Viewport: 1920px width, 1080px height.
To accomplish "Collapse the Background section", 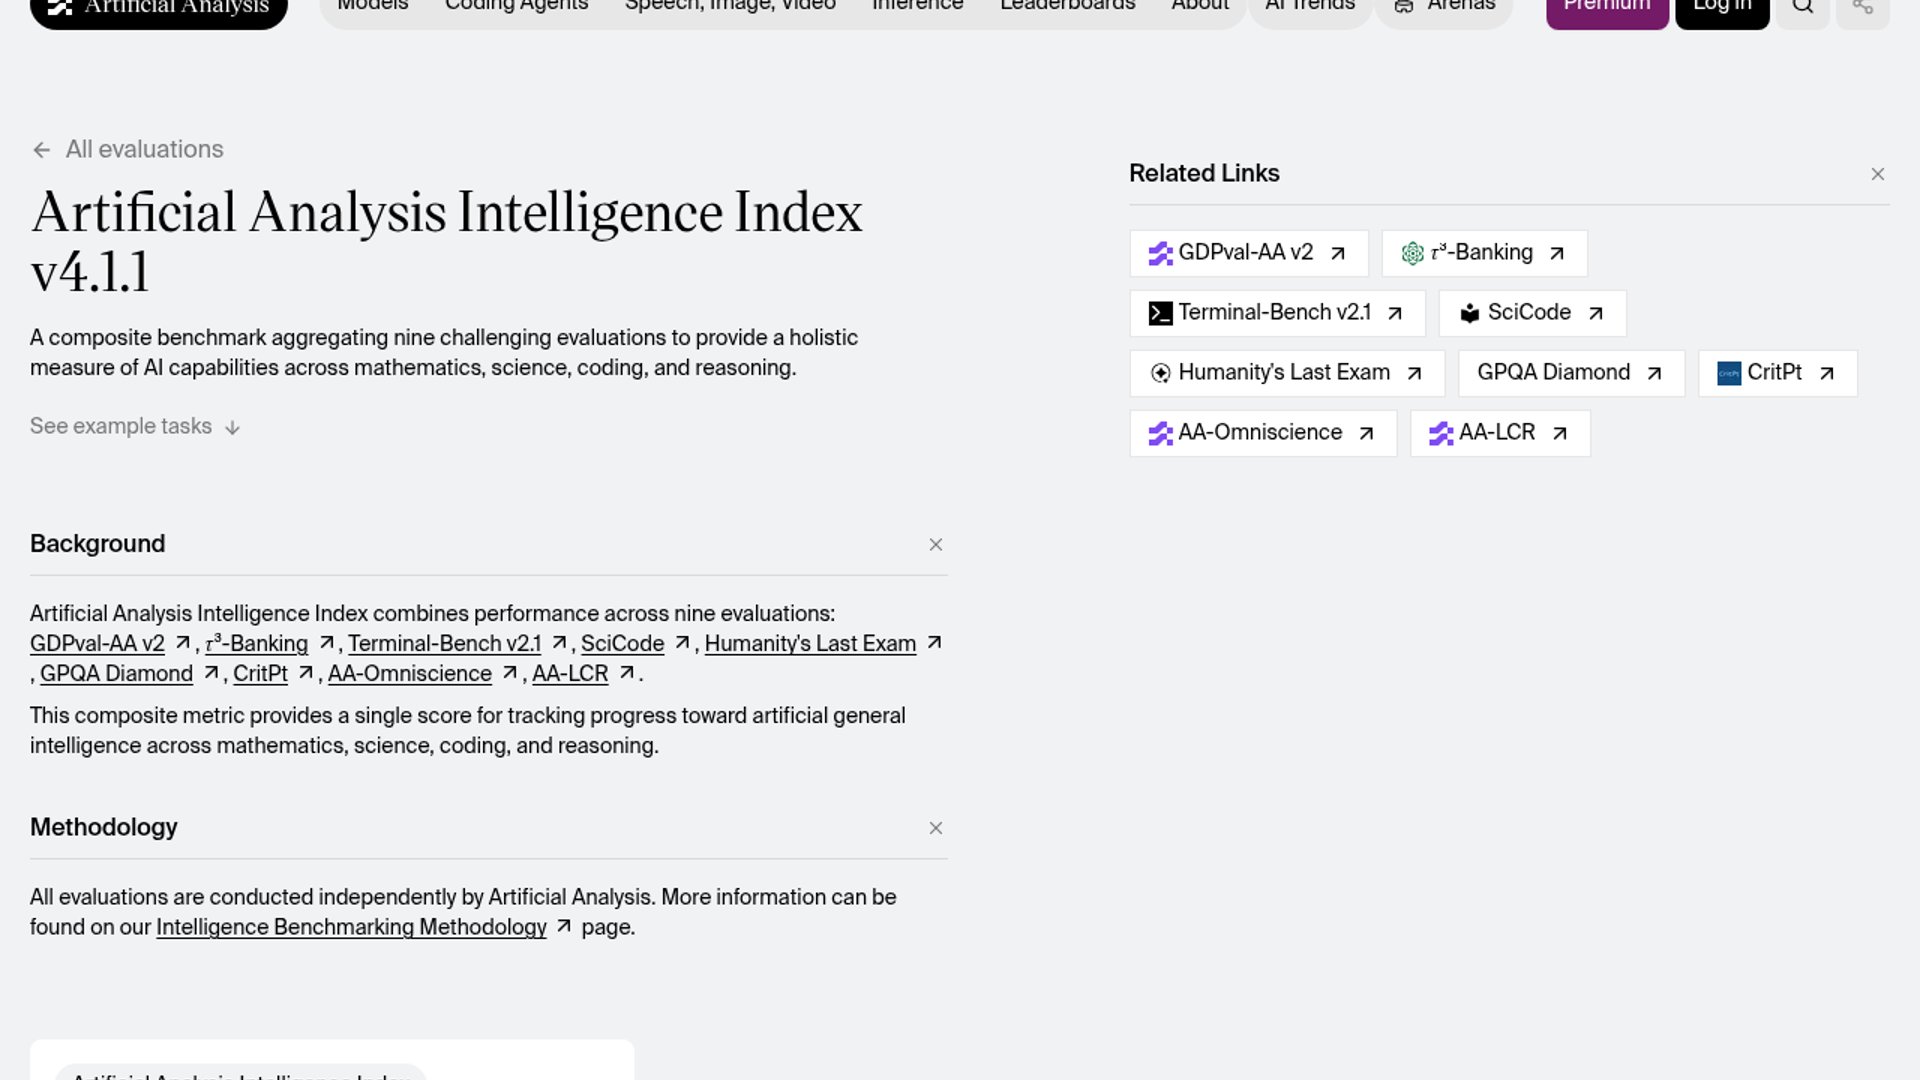I will tap(935, 545).
